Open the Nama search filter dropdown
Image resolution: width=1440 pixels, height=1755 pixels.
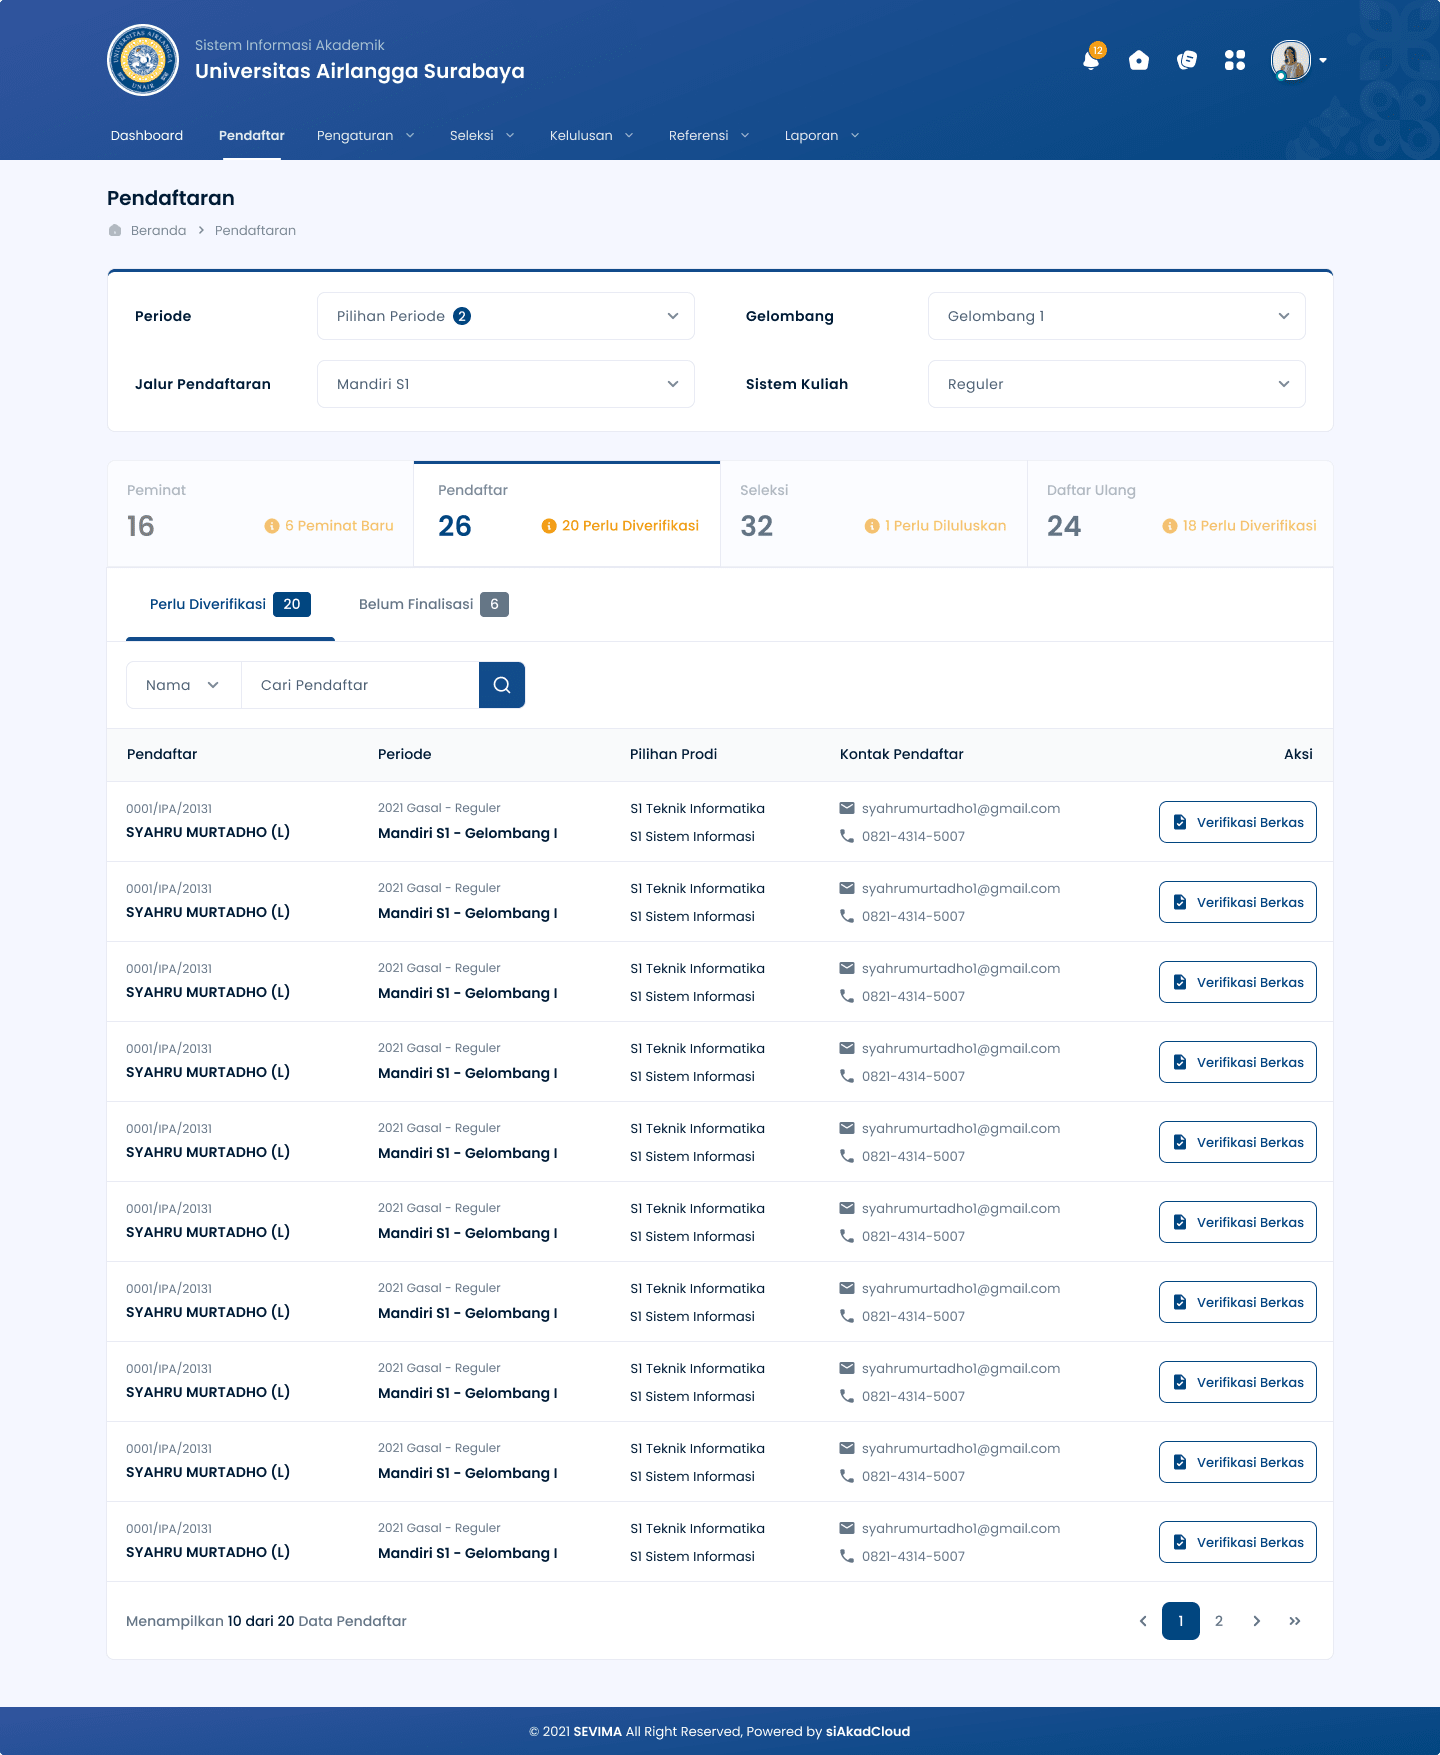click(184, 685)
